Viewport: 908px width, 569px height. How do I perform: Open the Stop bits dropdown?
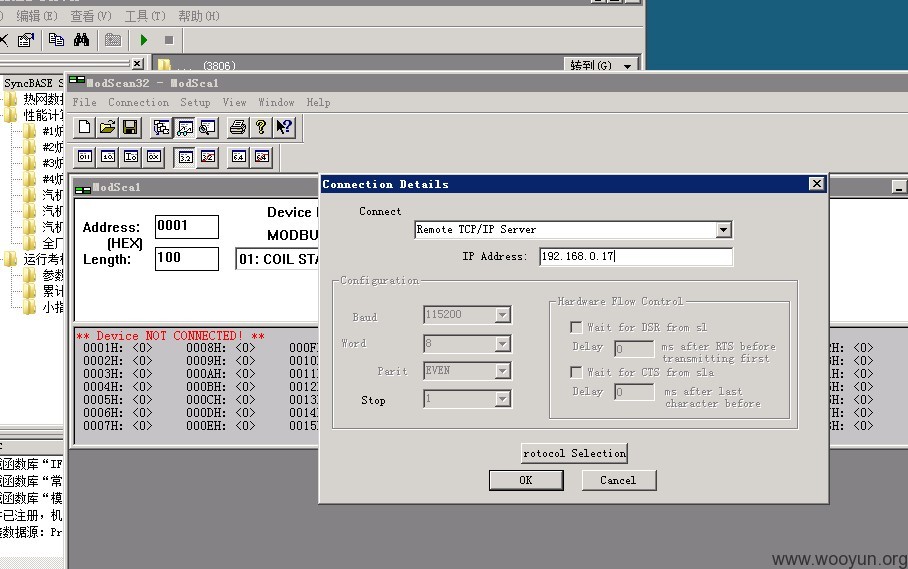503,399
